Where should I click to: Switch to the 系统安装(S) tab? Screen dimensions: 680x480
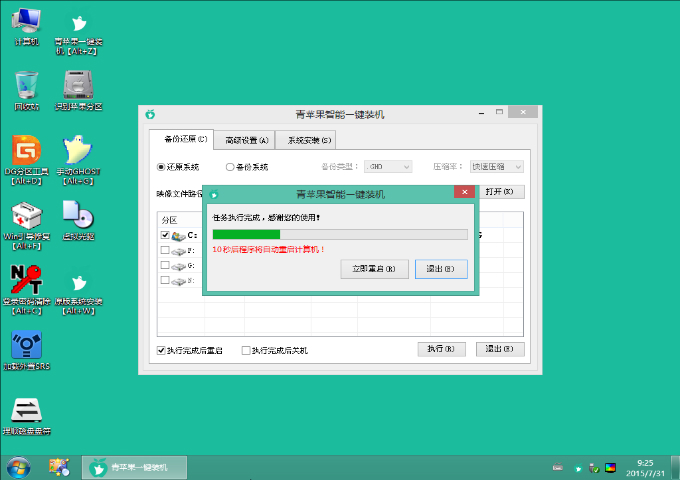[x=306, y=140]
